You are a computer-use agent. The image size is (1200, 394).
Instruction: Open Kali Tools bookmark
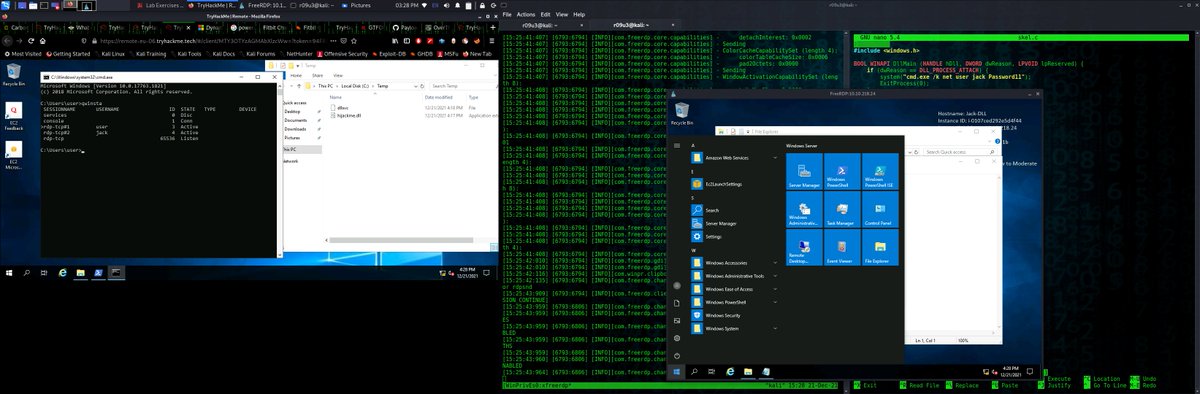[188, 53]
